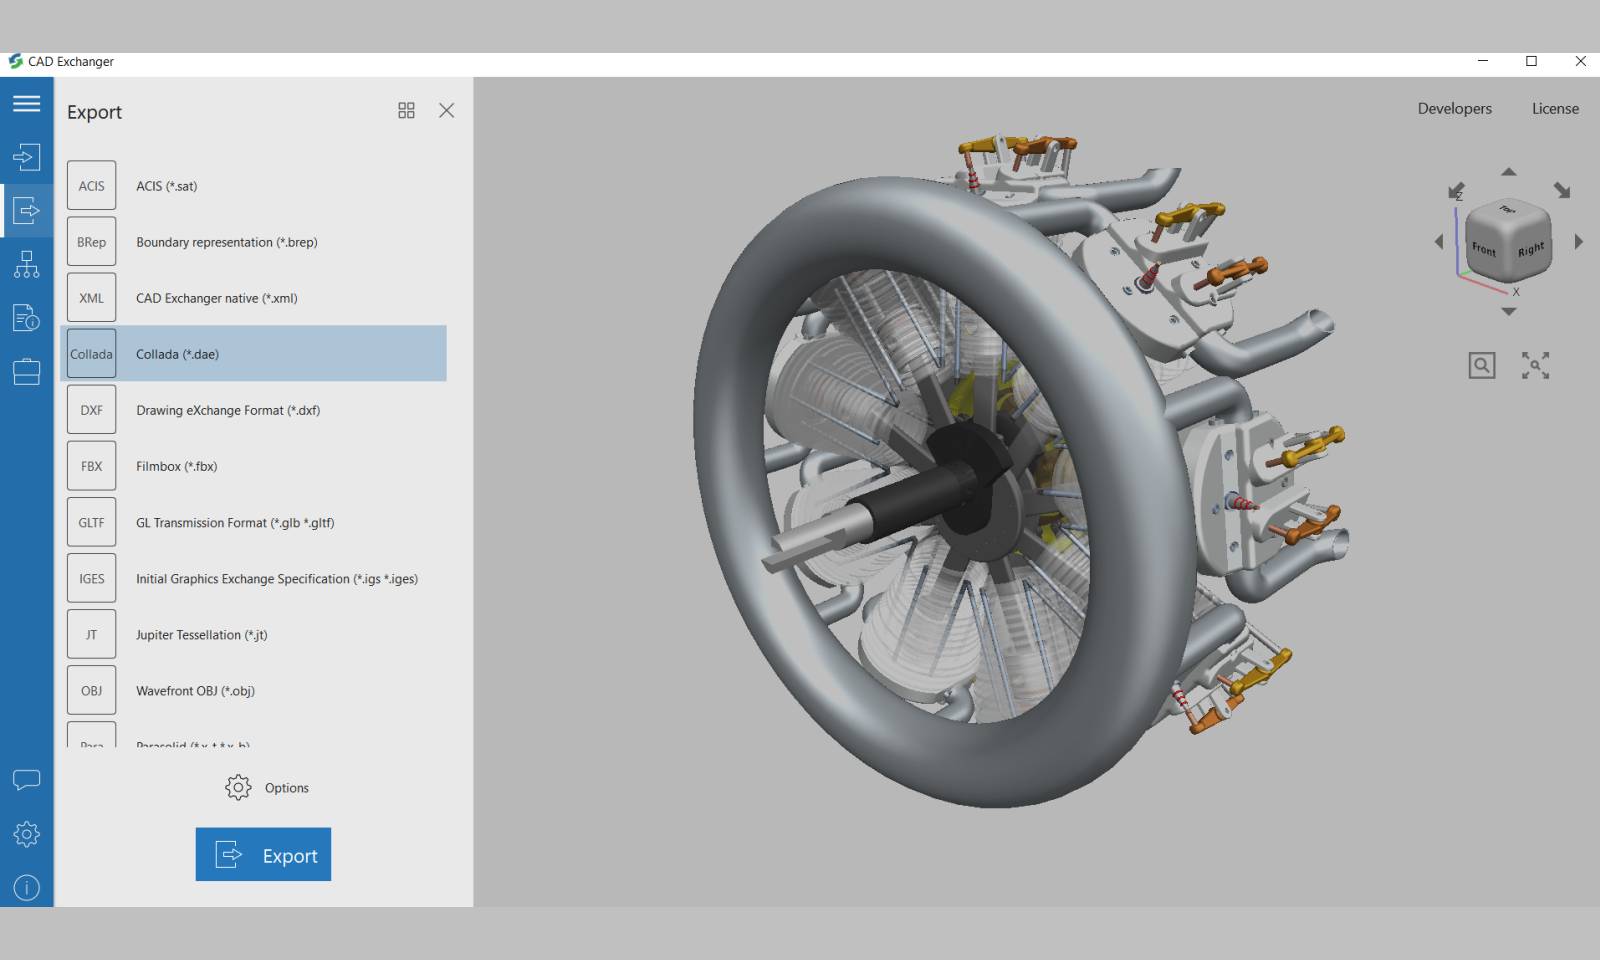
Task: Open export Options with gear icon
Action: pyautogui.click(x=267, y=788)
